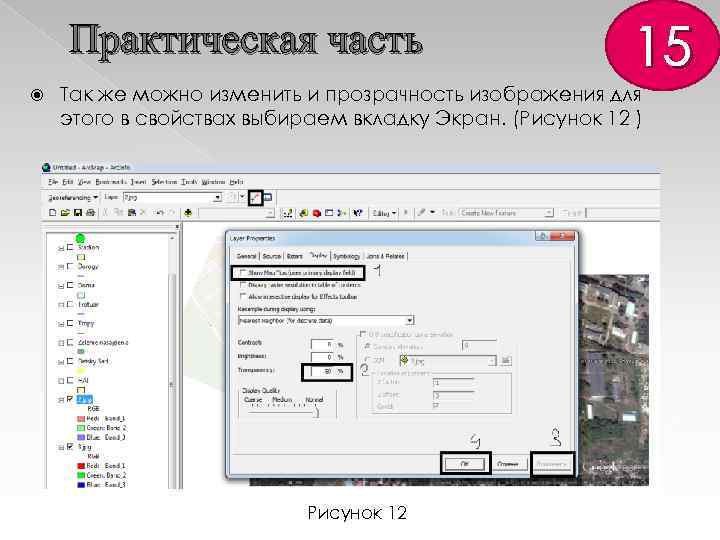This screenshot has height=540, width=720.
Task: Switch to the Joins & Relates tab
Action: (385, 256)
